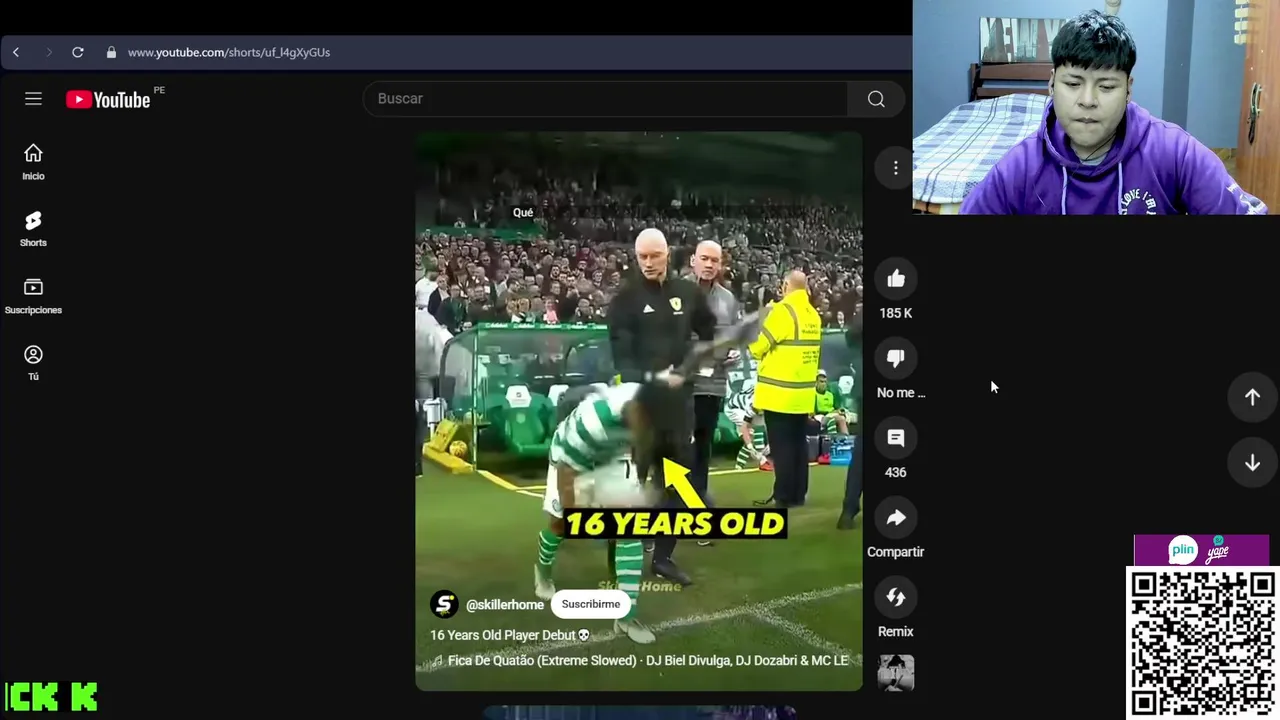Reload the page with the refresh icon
Image resolution: width=1280 pixels, height=720 pixels.
click(x=78, y=52)
